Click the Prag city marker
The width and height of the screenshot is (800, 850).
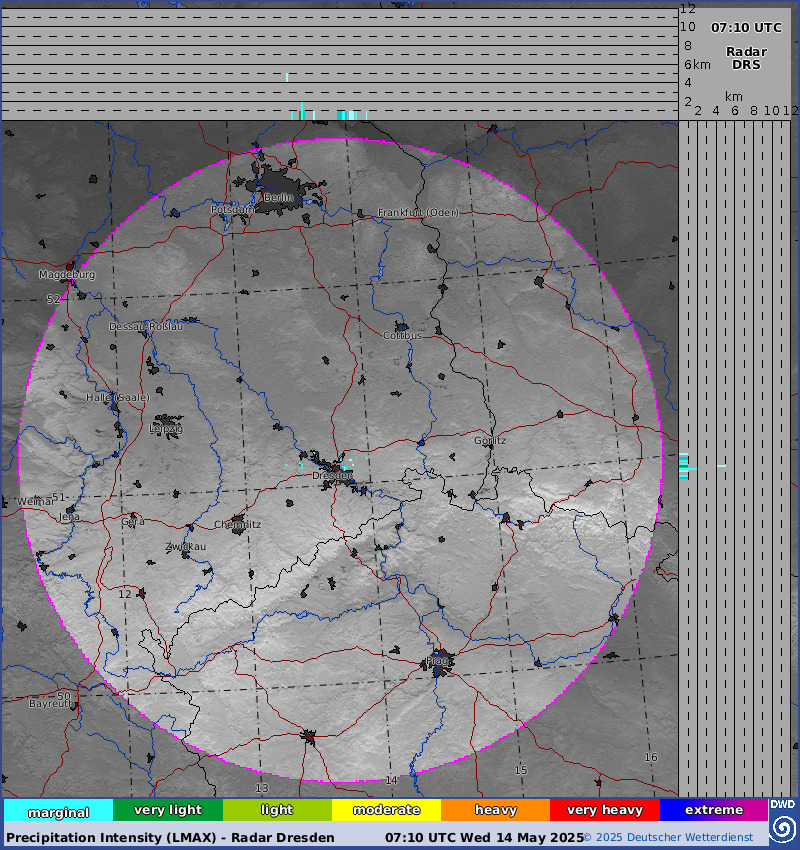coord(439,663)
